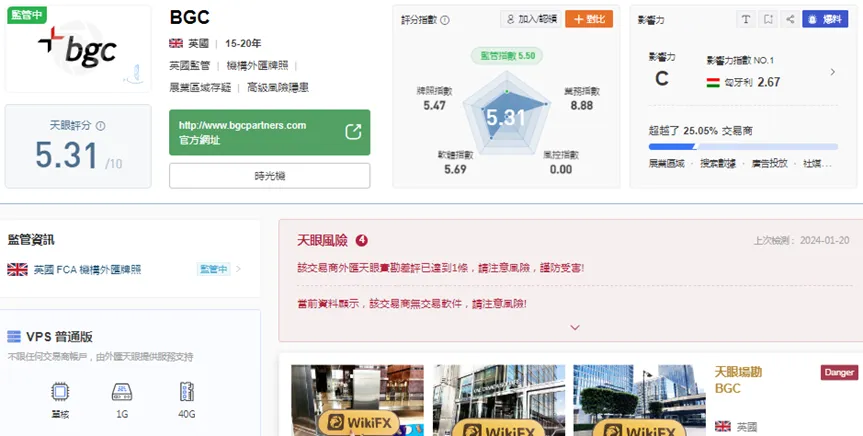
Task: Click the 天眼風險 heading
Action: tap(323, 241)
